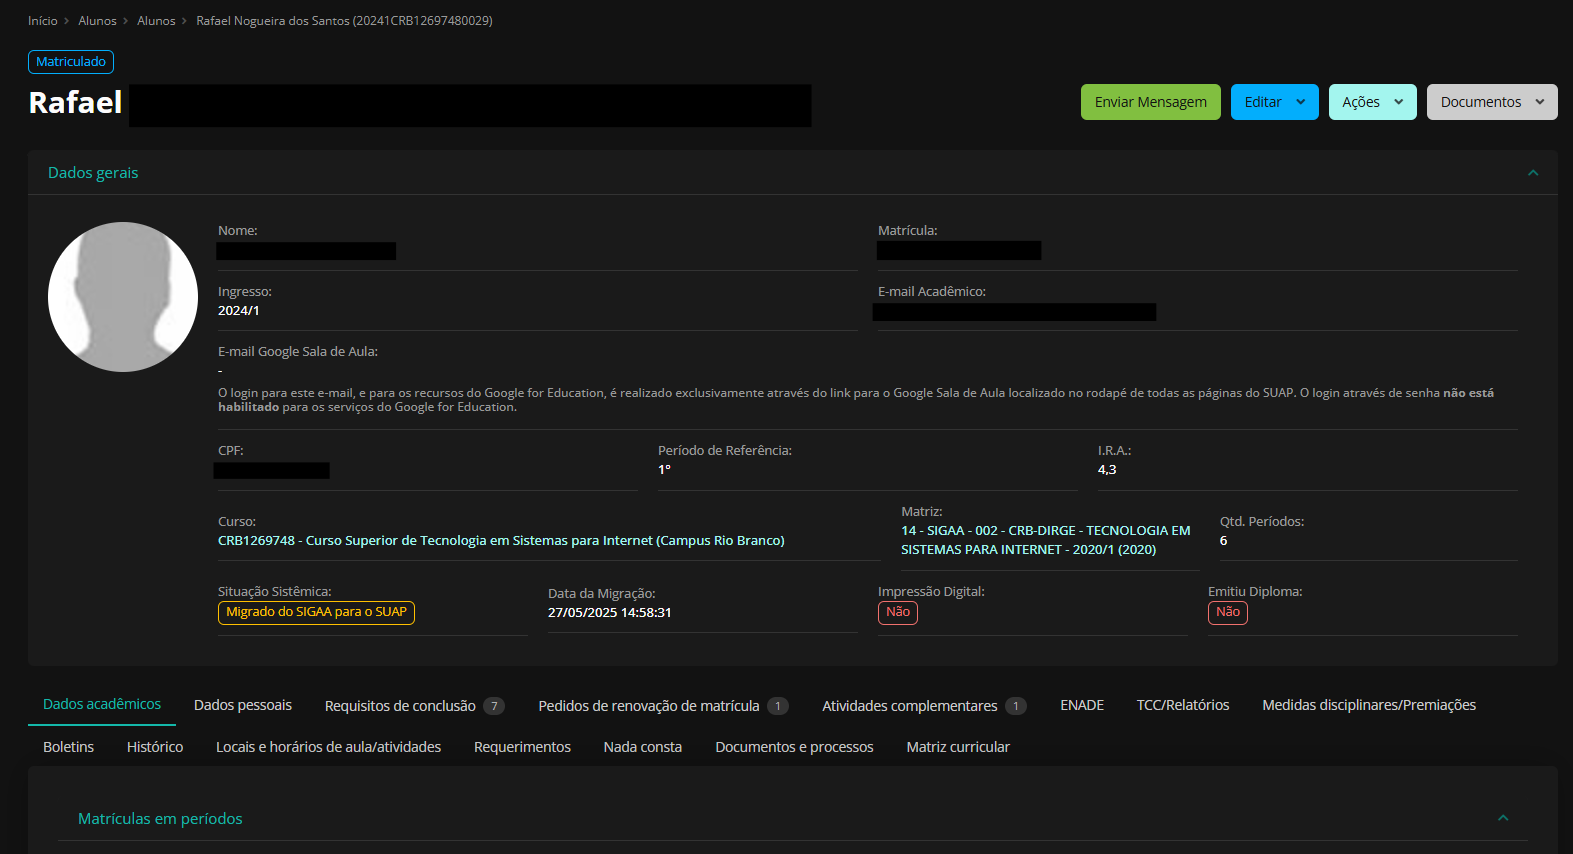The width and height of the screenshot is (1573, 854).
Task: Click the Enviar Mensagem button
Action: [x=1150, y=102]
